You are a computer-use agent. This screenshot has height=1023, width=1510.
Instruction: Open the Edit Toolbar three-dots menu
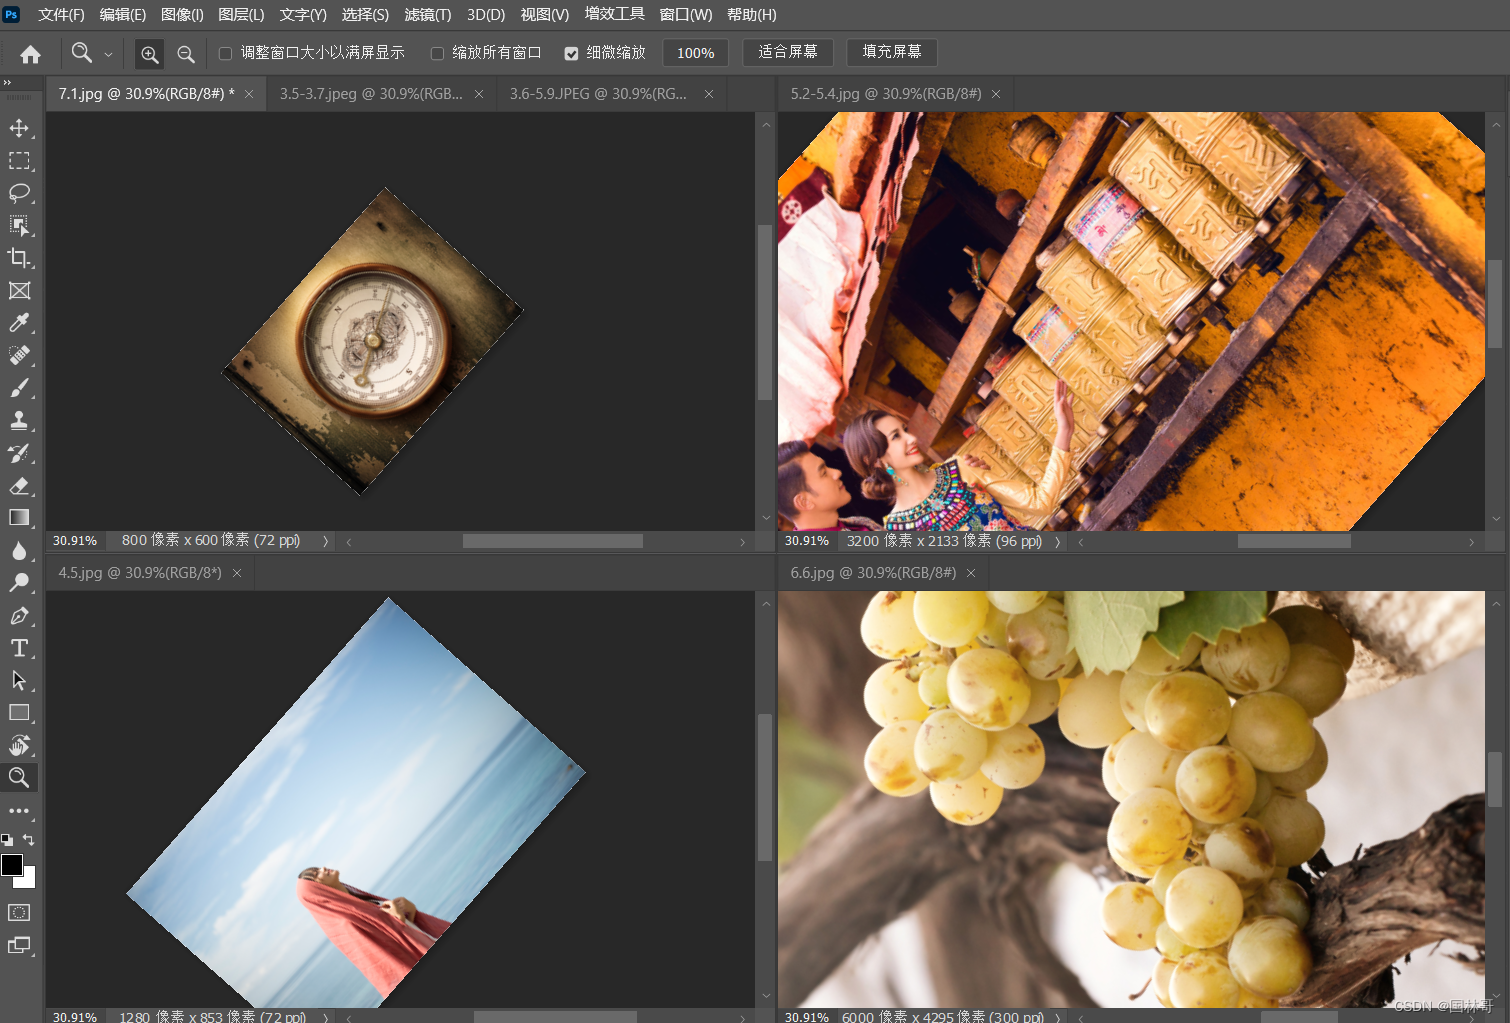click(x=19, y=811)
